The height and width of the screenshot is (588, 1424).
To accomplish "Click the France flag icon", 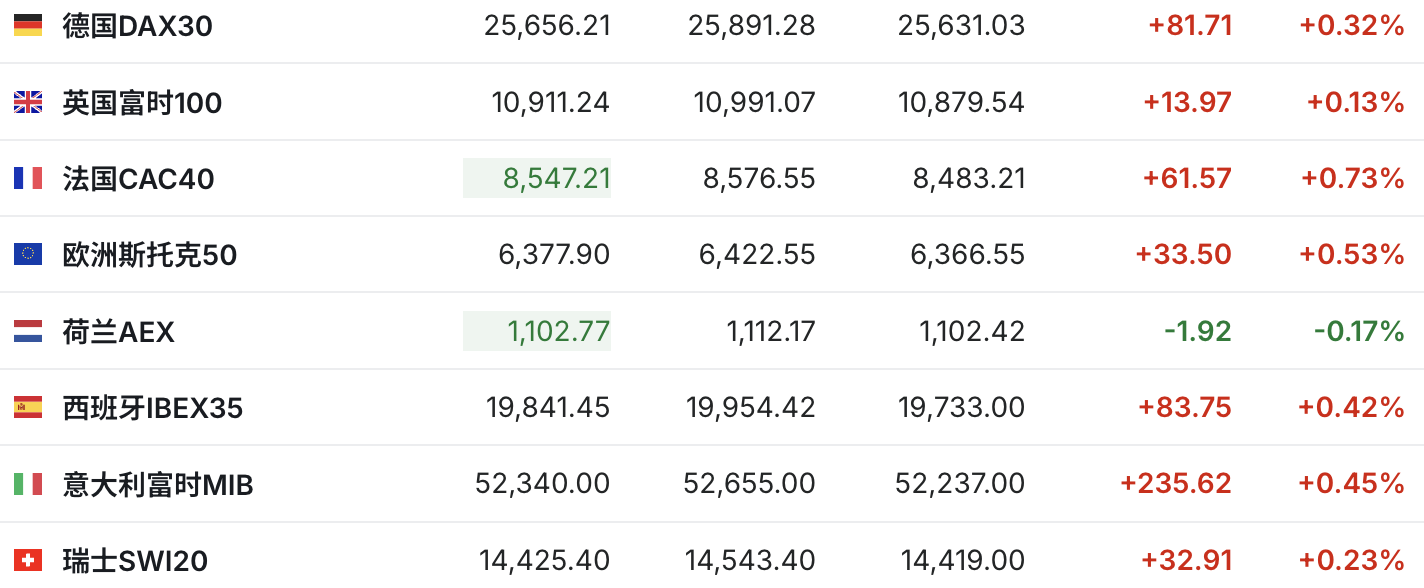I will (x=28, y=178).
